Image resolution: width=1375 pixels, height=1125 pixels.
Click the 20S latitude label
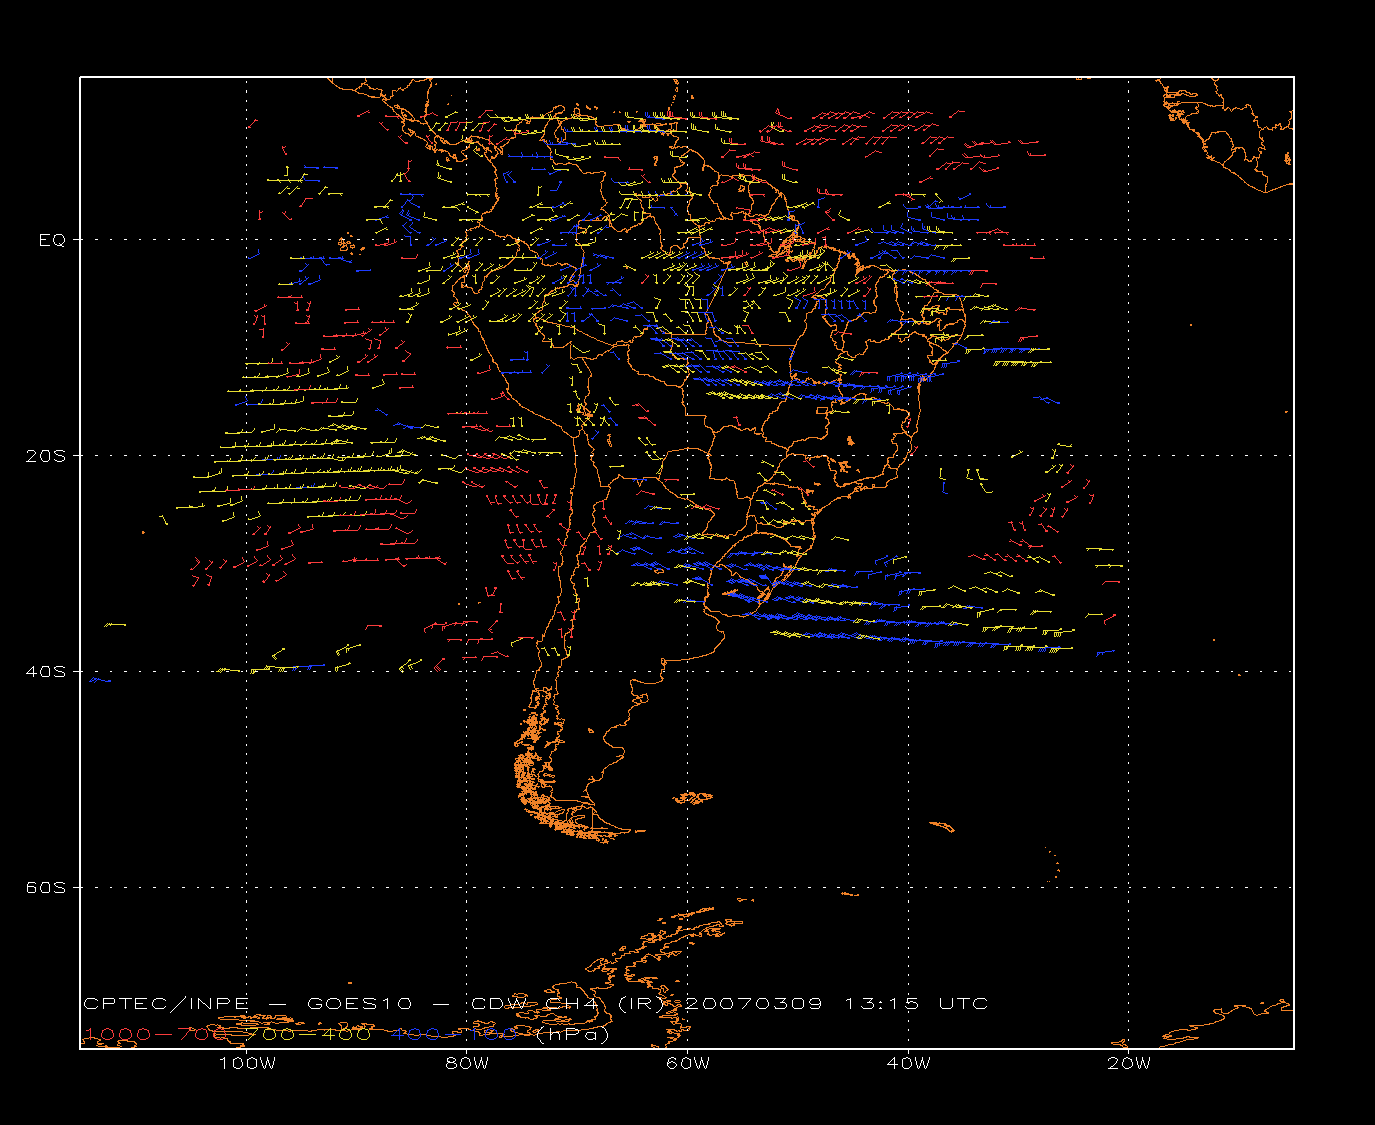[x=45, y=456]
